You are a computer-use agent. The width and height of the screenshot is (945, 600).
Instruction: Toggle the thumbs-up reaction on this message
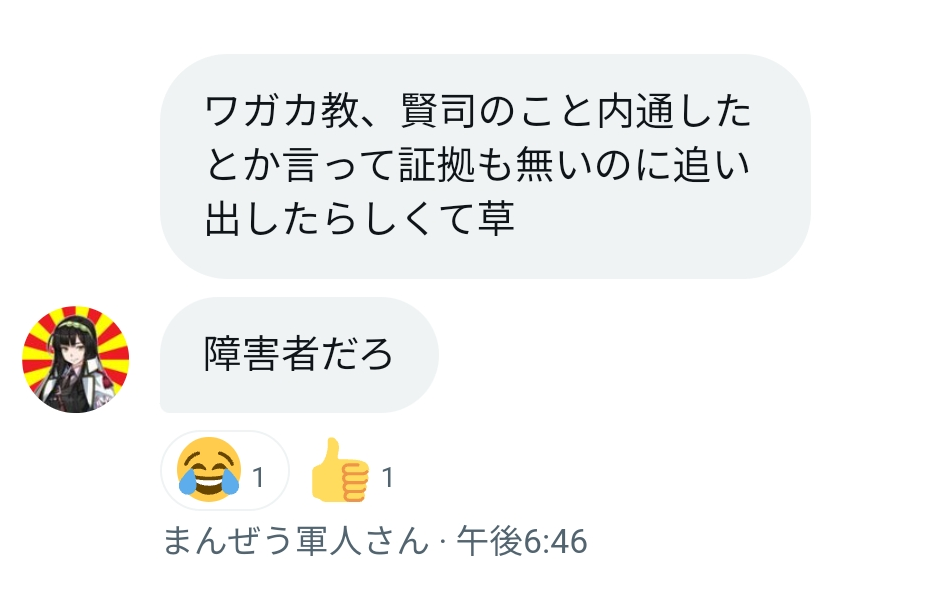tap(352, 470)
